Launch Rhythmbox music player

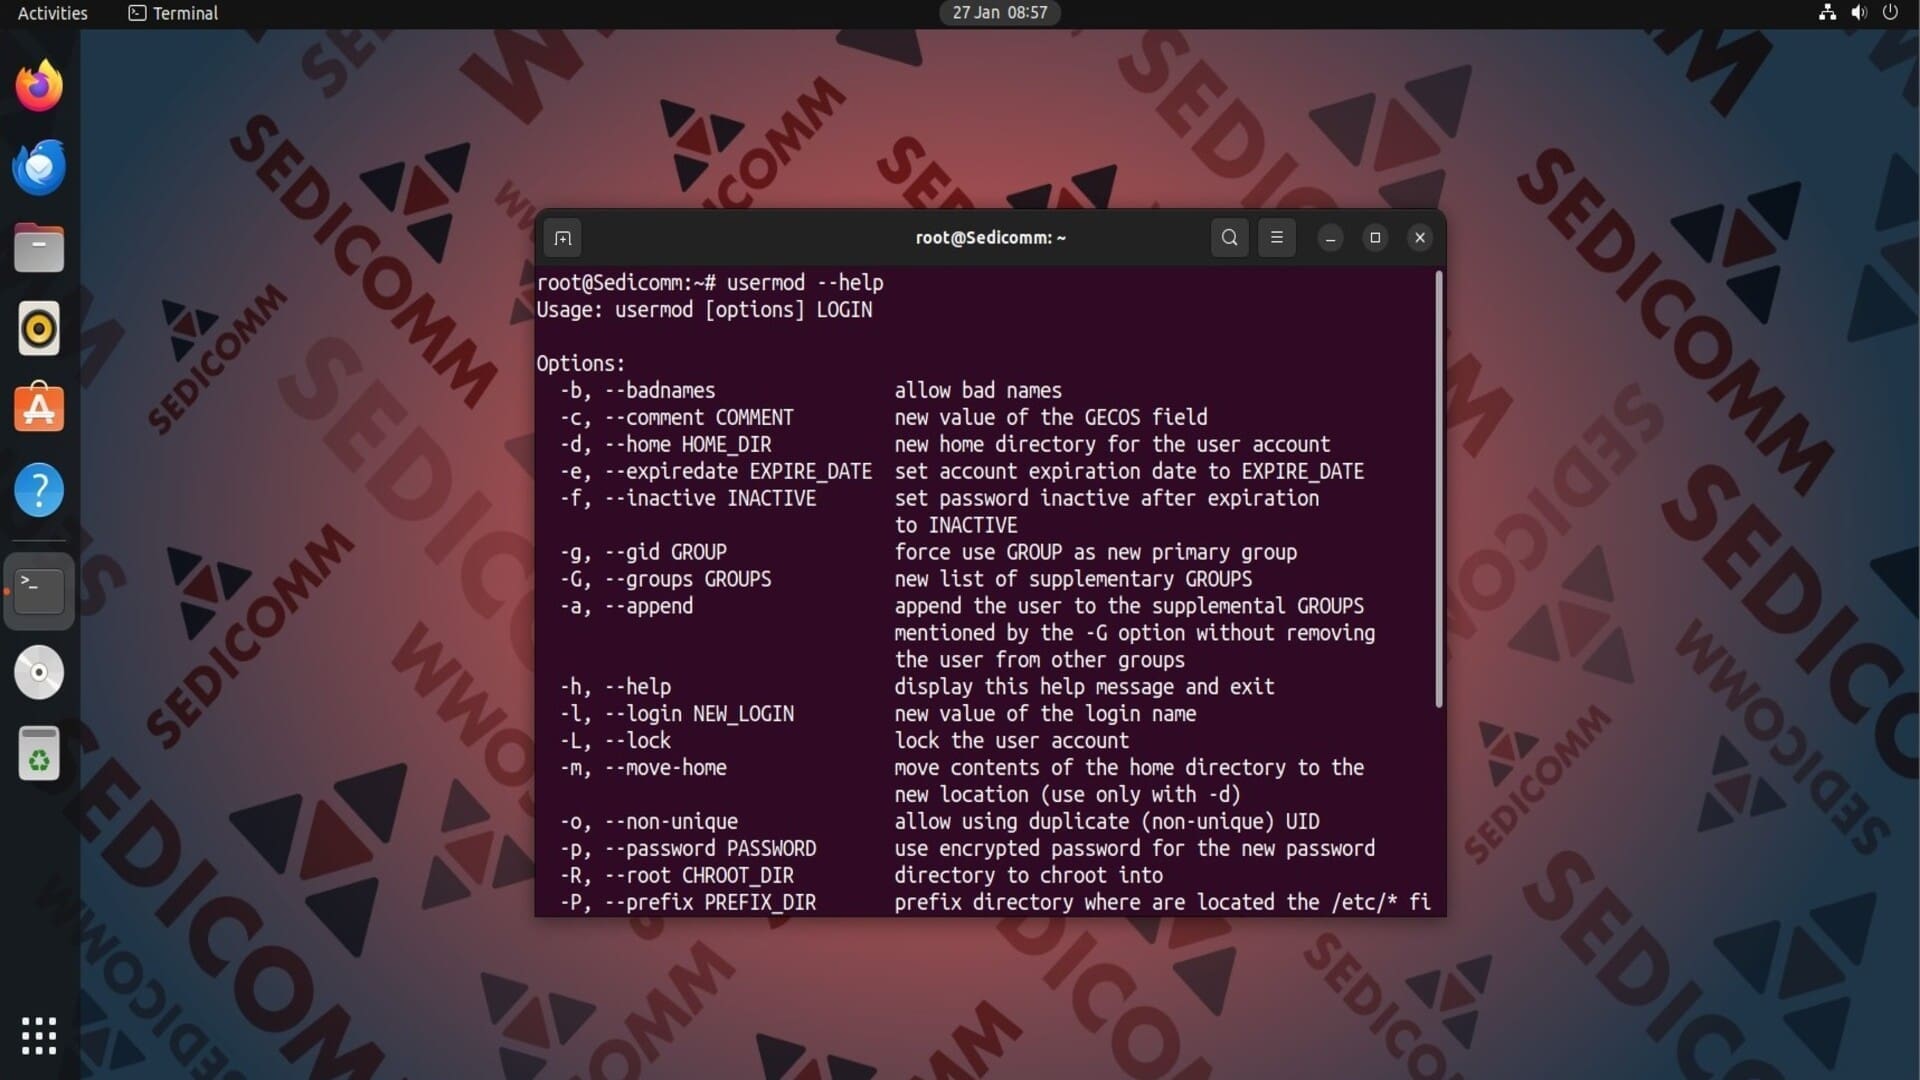[39, 329]
